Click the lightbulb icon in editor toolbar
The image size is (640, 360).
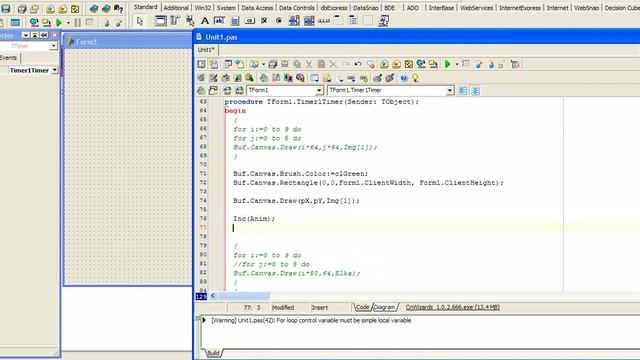(x=416, y=78)
